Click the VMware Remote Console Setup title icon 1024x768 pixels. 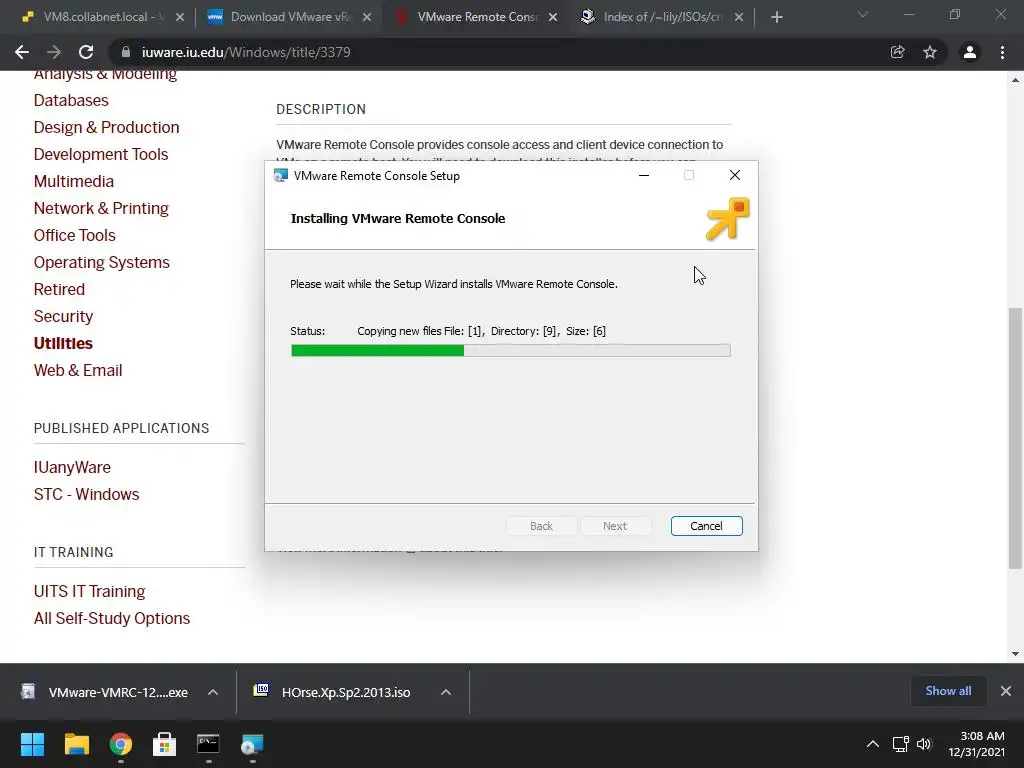281,176
